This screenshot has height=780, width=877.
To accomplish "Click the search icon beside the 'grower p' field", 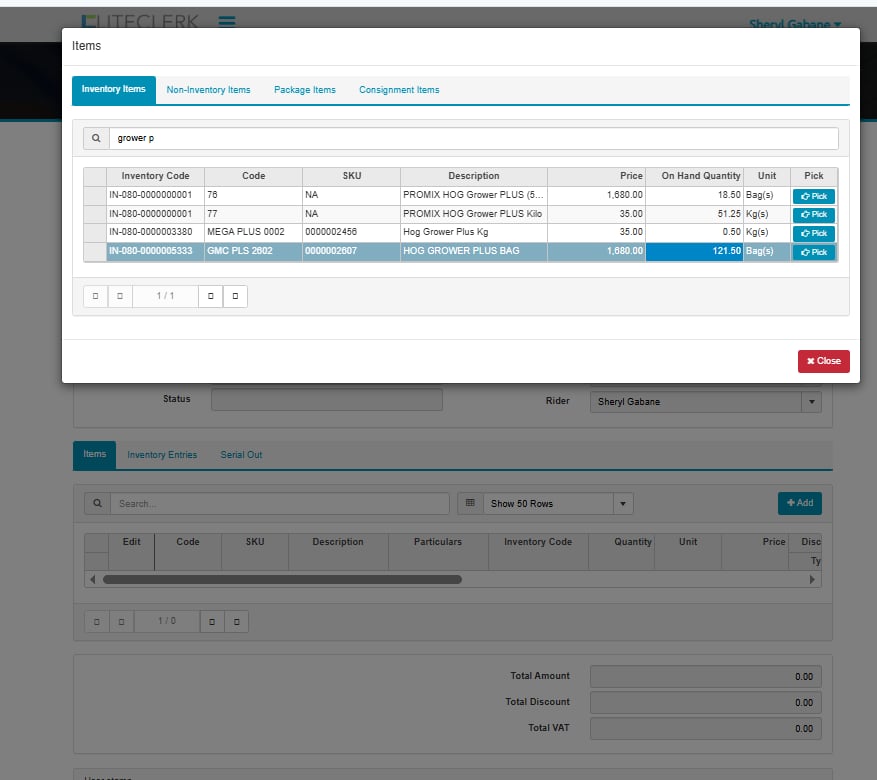I will click(96, 138).
